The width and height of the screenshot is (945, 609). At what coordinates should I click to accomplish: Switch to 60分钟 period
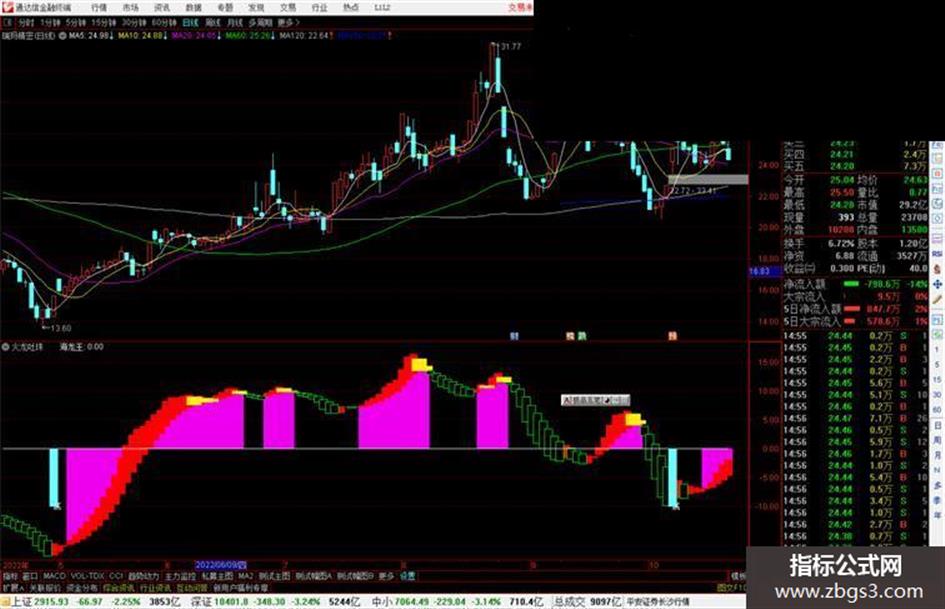(164, 22)
